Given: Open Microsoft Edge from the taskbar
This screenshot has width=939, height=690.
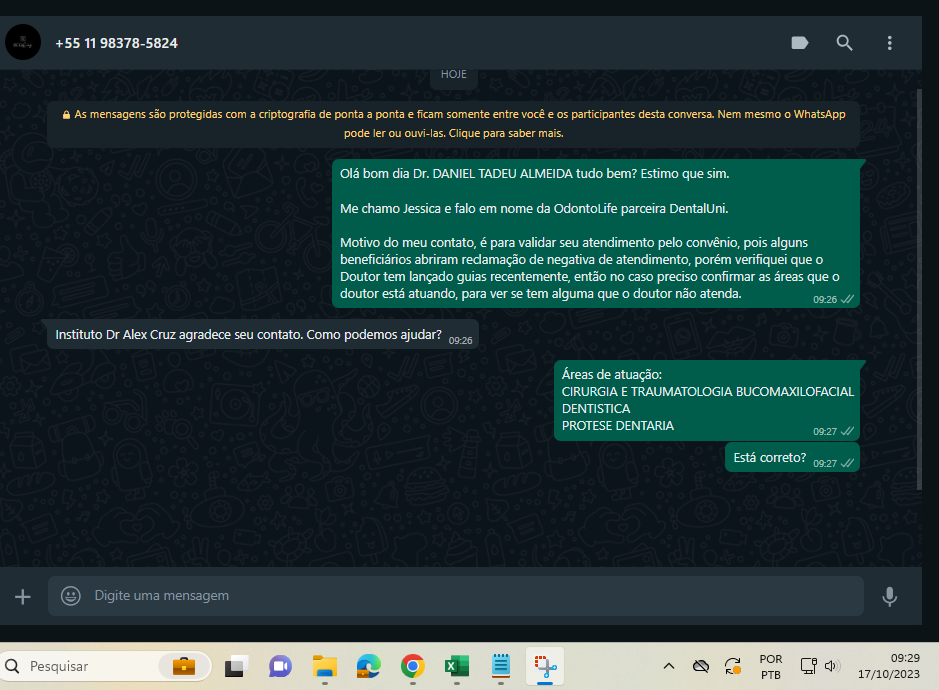Looking at the screenshot, I should tap(368, 666).
